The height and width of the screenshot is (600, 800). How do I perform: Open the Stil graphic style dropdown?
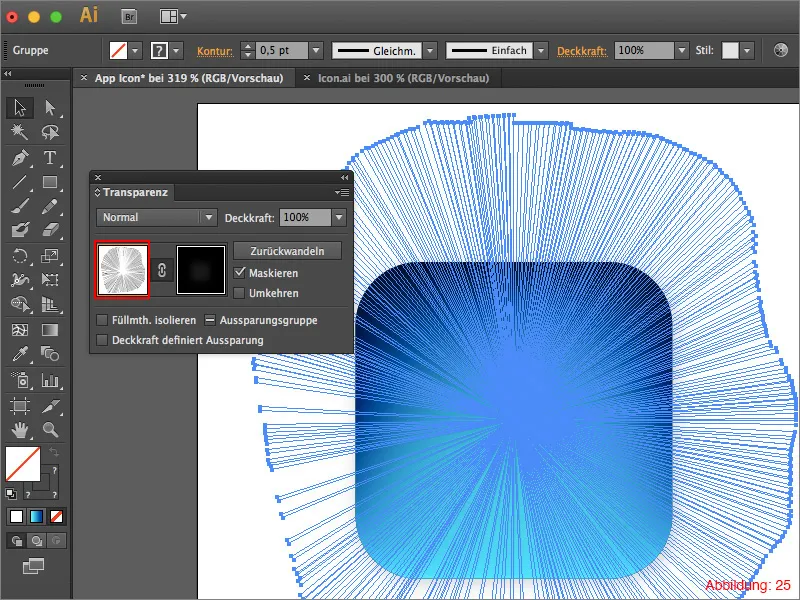coord(747,51)
